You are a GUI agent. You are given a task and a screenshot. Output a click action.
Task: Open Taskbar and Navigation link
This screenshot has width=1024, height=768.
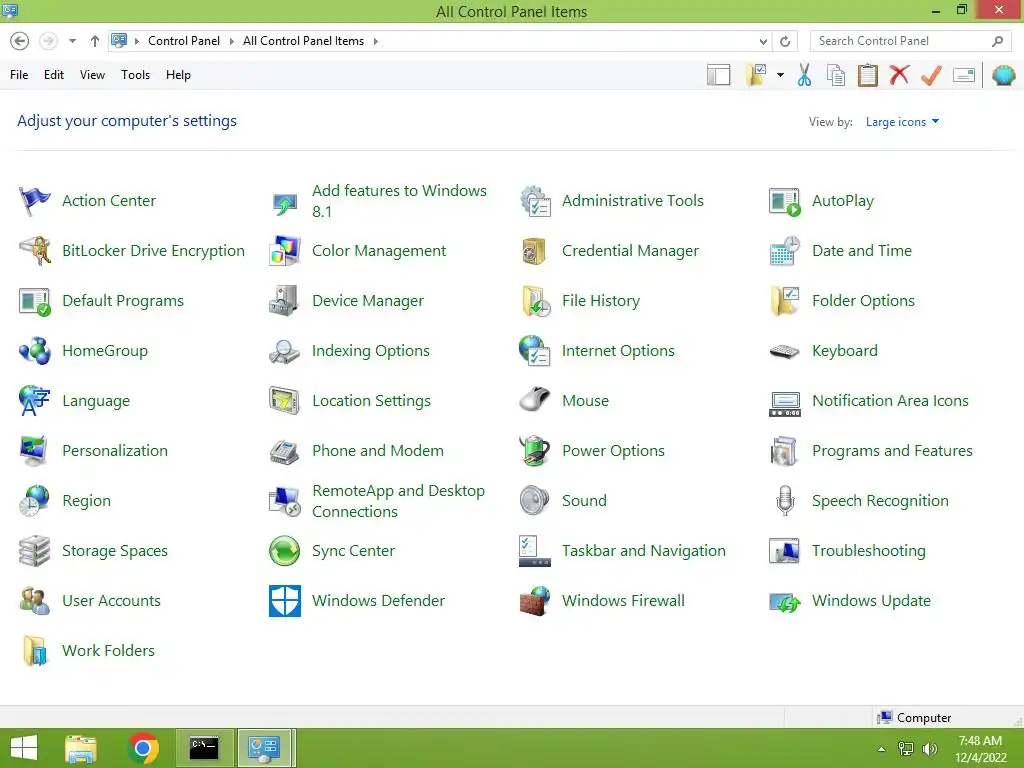tap(644, 551)
